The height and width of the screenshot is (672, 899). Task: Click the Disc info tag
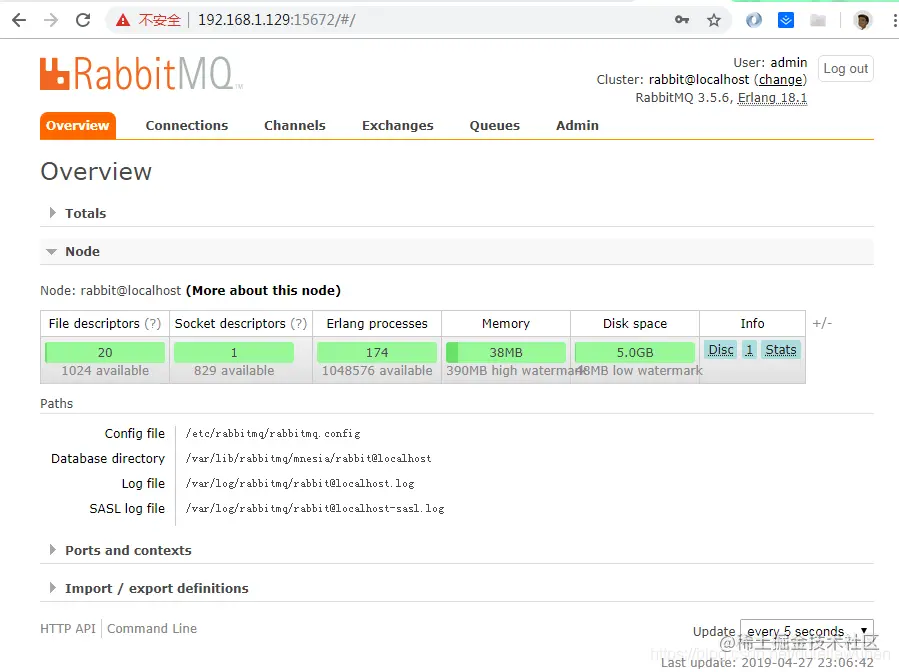click(721, 350)
